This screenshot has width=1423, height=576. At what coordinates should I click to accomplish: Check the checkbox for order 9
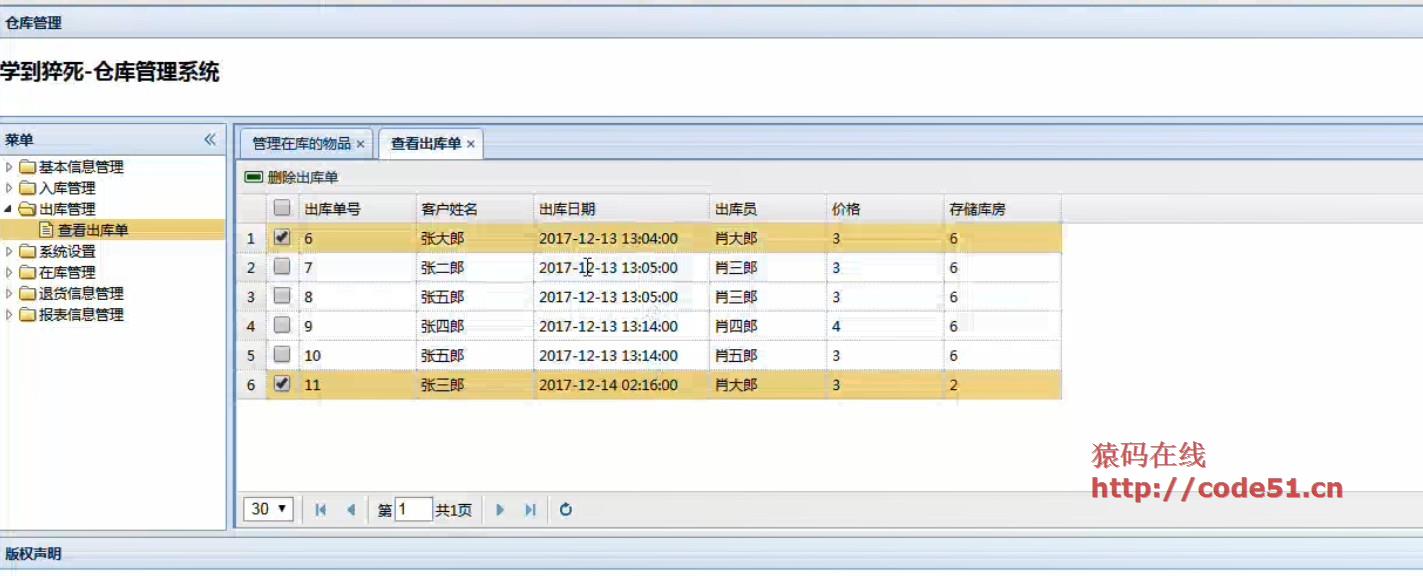282,325
